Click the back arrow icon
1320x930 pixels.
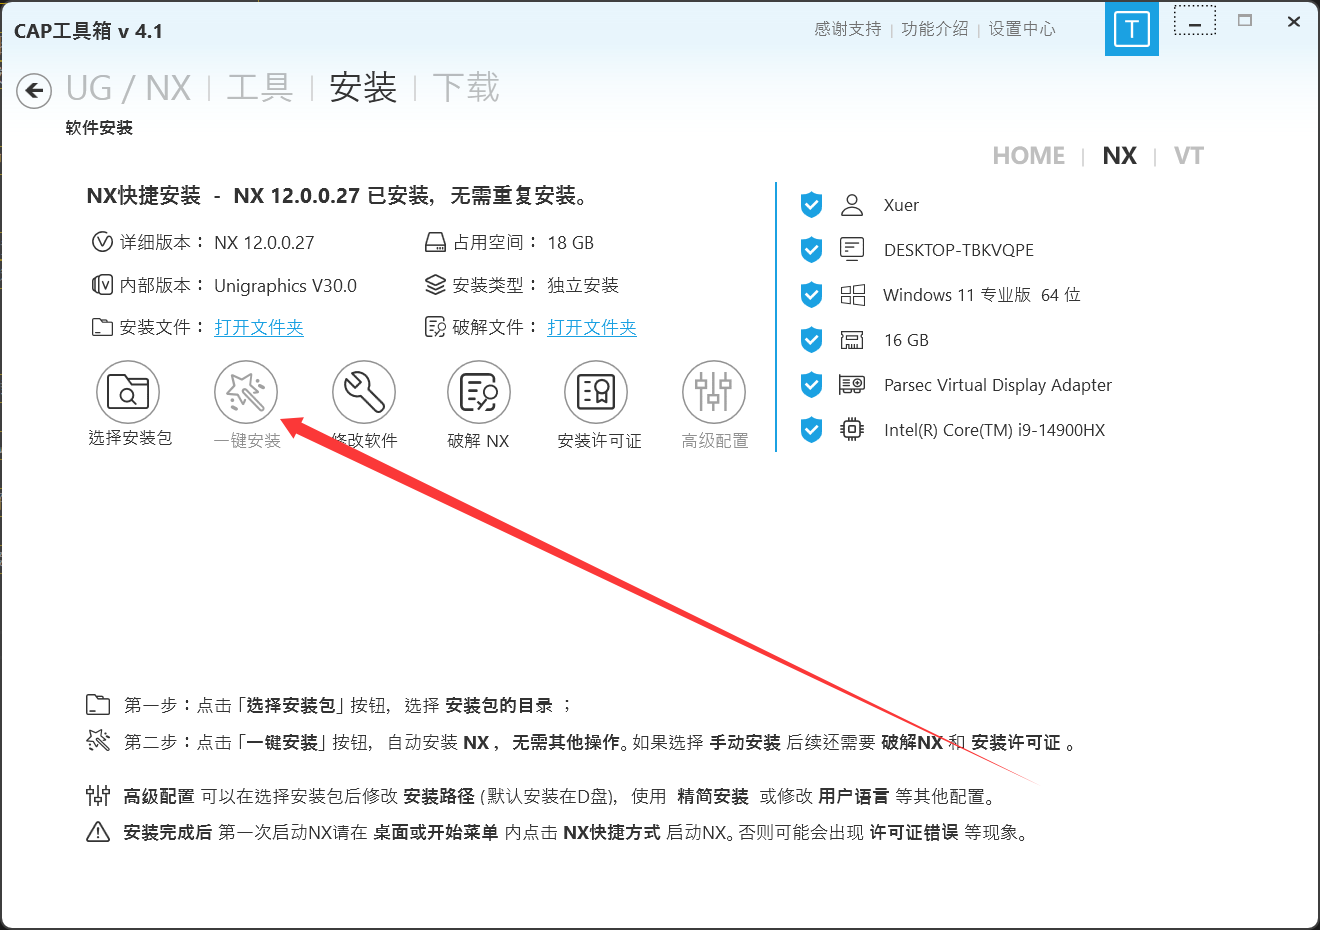pos(34,91)
